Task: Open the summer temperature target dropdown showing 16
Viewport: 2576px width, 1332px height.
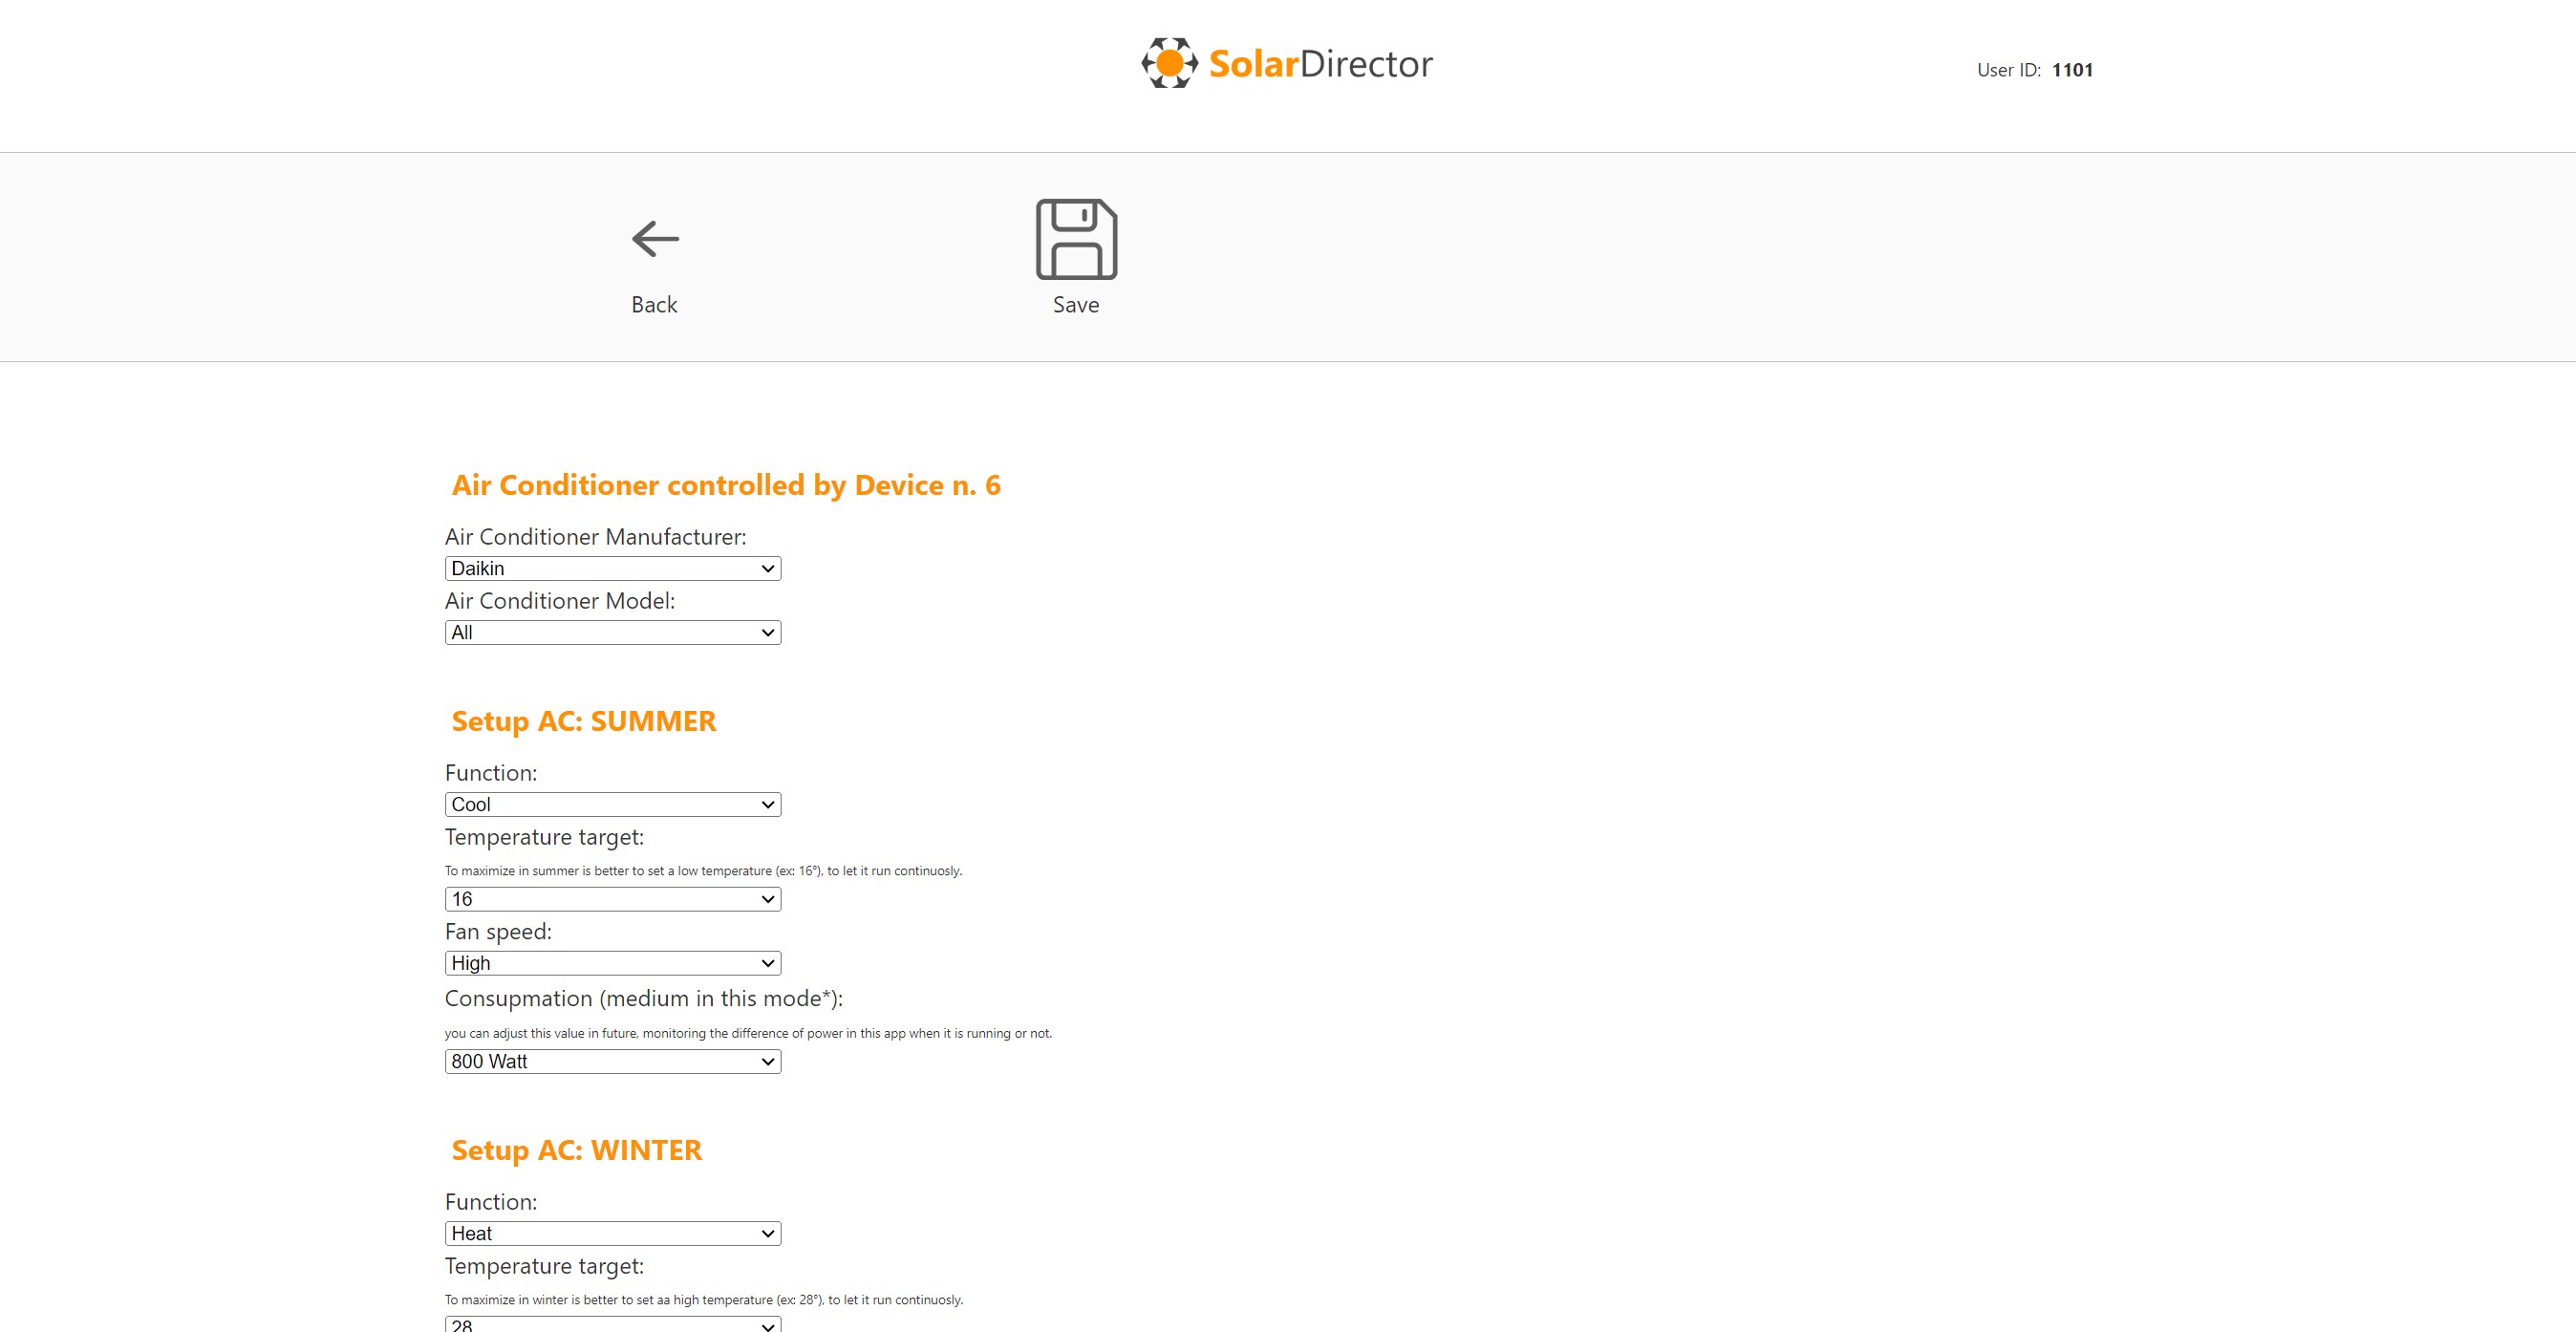Action: [x=612, y=899]
